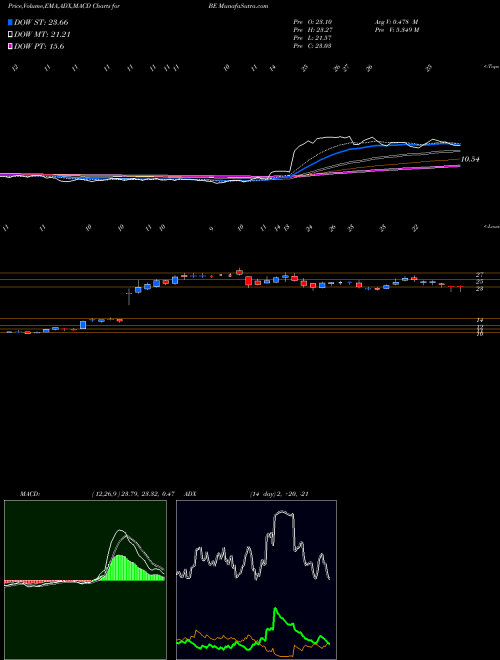Click the large blue candle breaking above the 14 level
Image resolution: width=500 pixels, height=660 pixels.
(83, 325)
